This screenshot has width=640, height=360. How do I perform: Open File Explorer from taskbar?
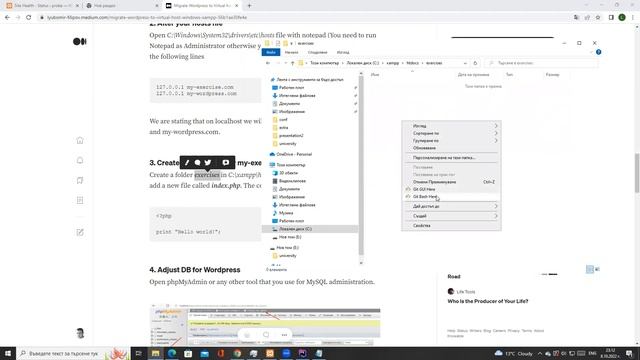[156, 353]
